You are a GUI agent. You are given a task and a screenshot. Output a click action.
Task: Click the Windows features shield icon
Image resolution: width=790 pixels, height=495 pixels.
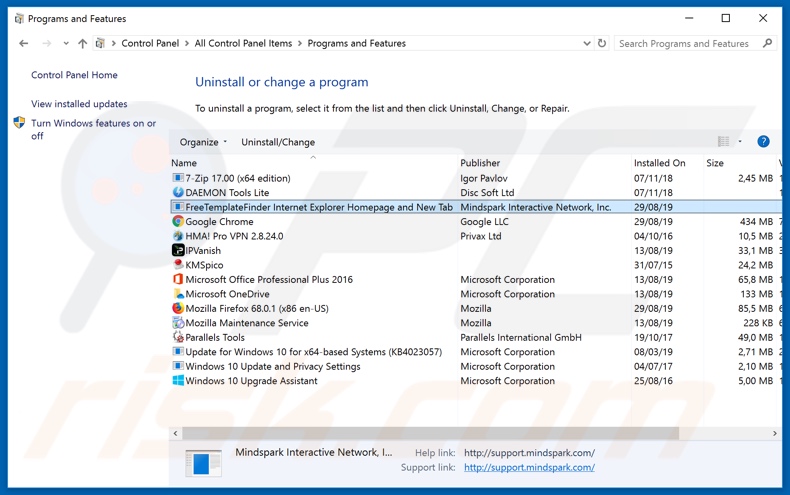(19, 122)
